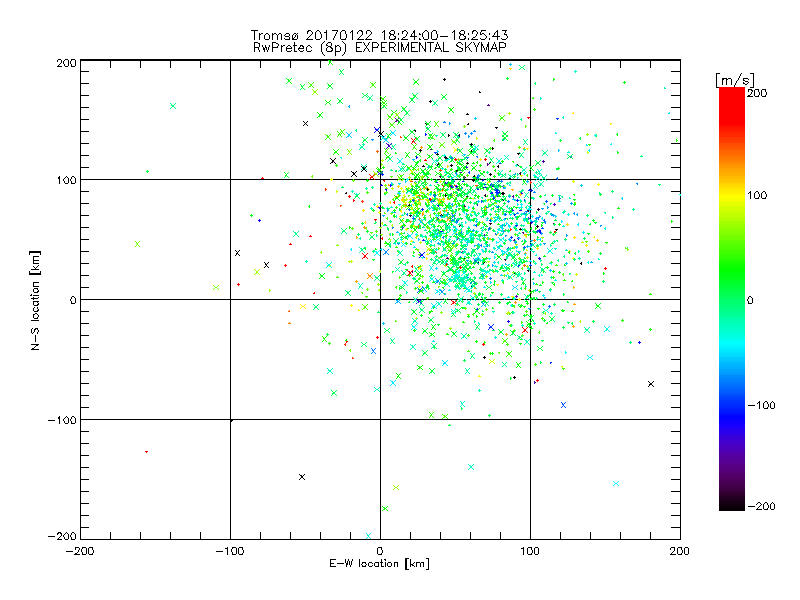Click the color bar label '-100'

click(761, 405)
